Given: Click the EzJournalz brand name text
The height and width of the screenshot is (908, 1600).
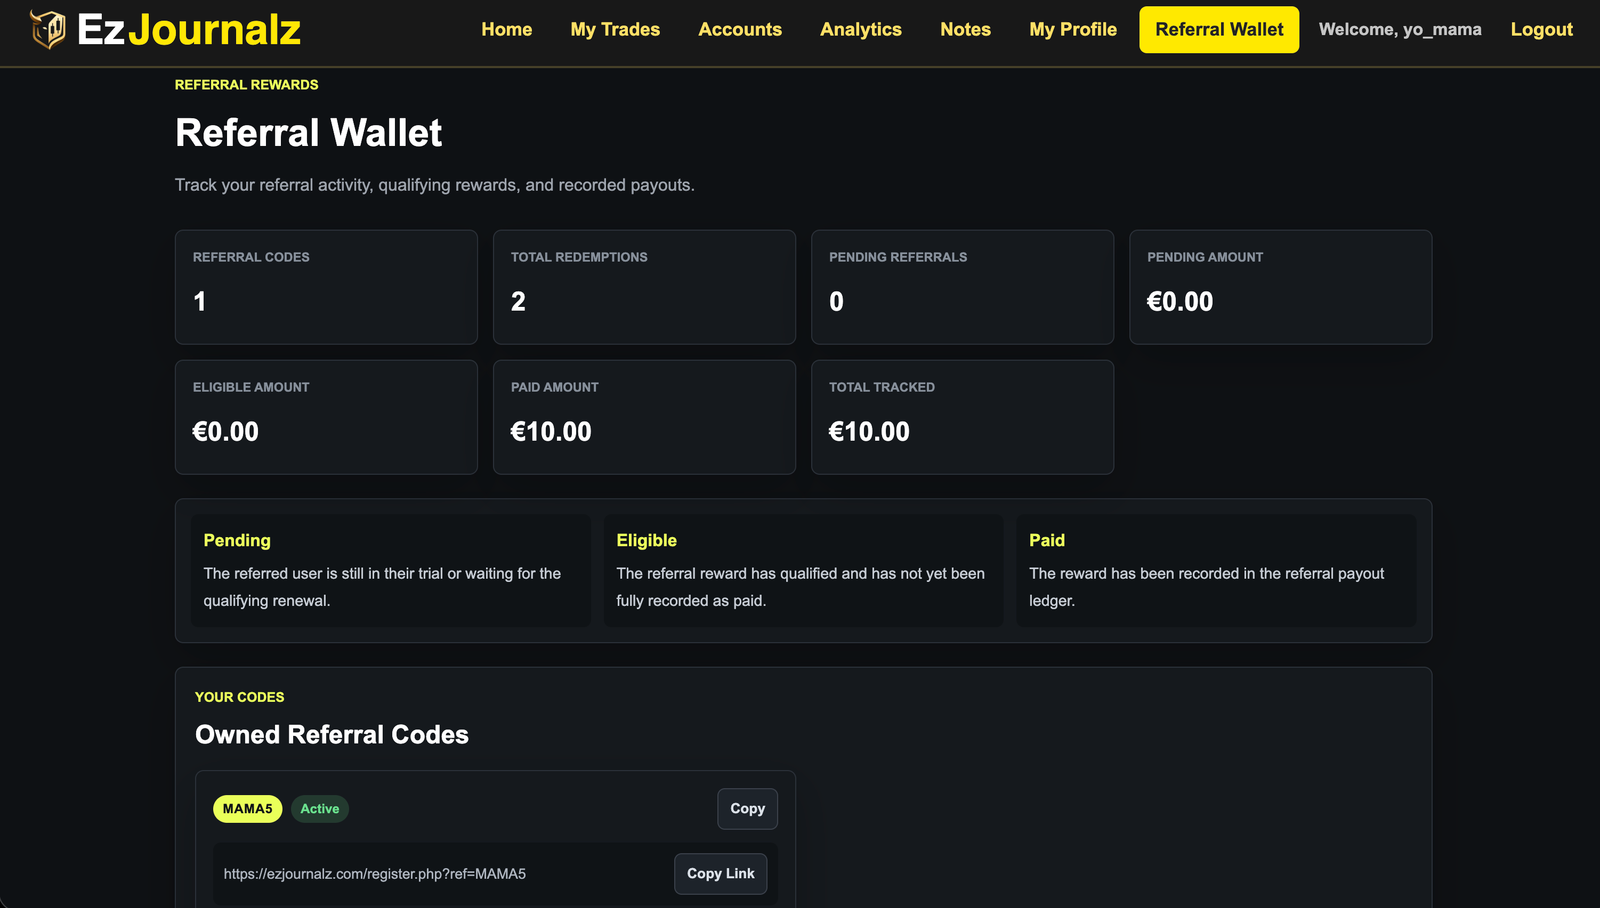Looking at the screenshot, I should (189, 30).
